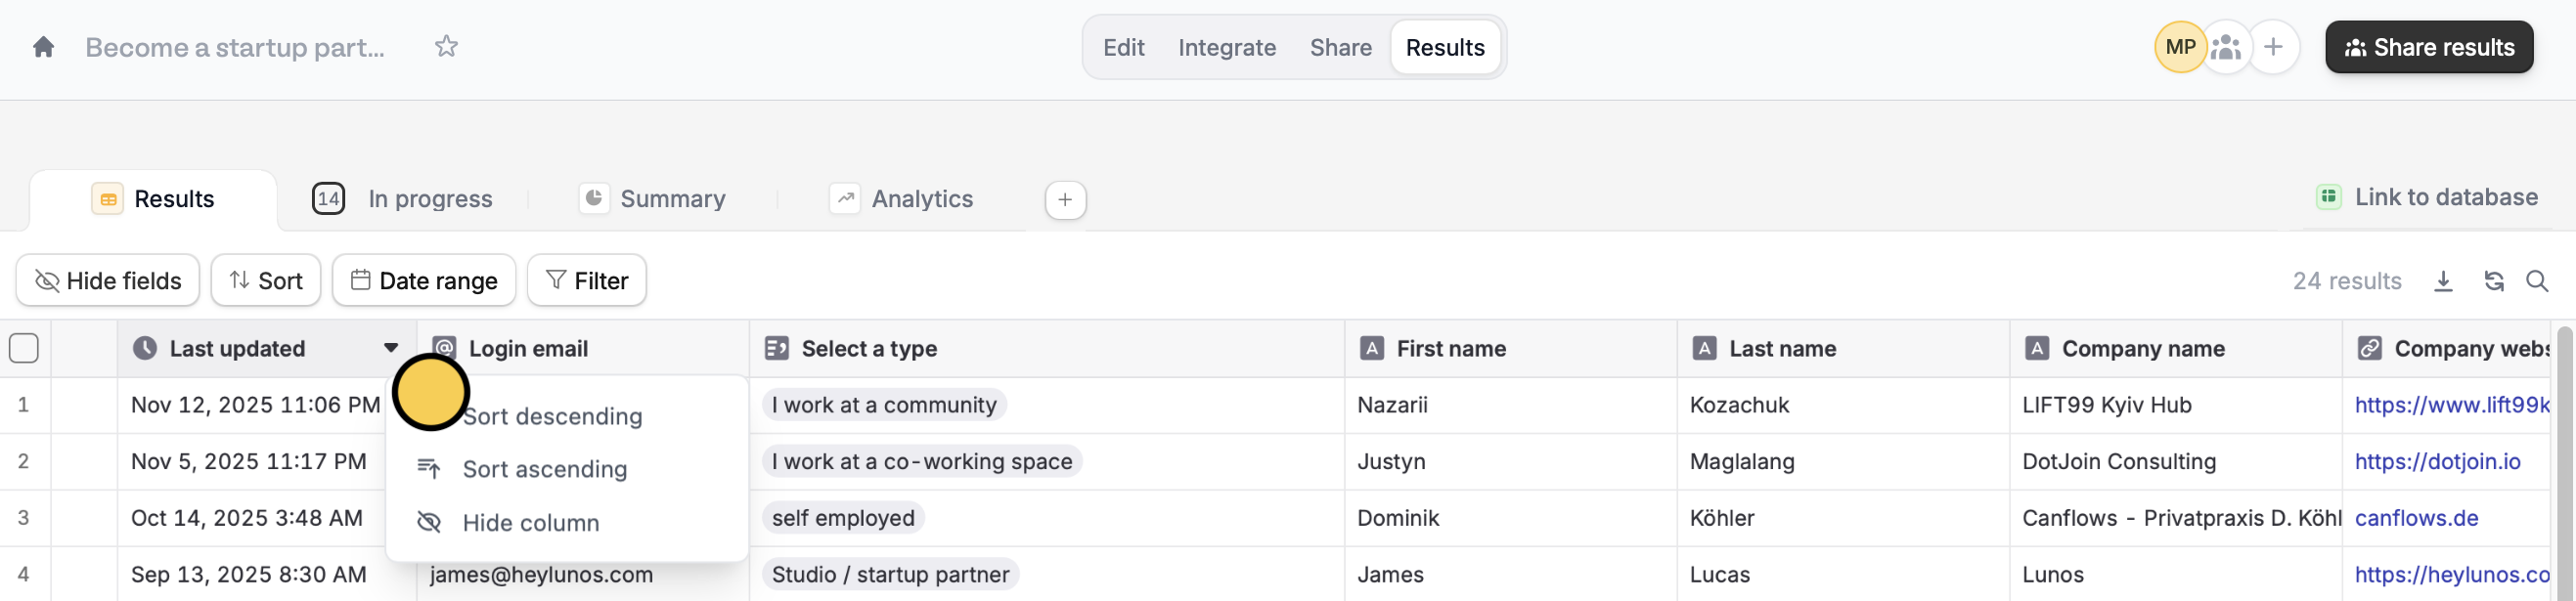Click the home icon
The height and width of the screenshot is (601, 2576).
(x=43, y=47)
